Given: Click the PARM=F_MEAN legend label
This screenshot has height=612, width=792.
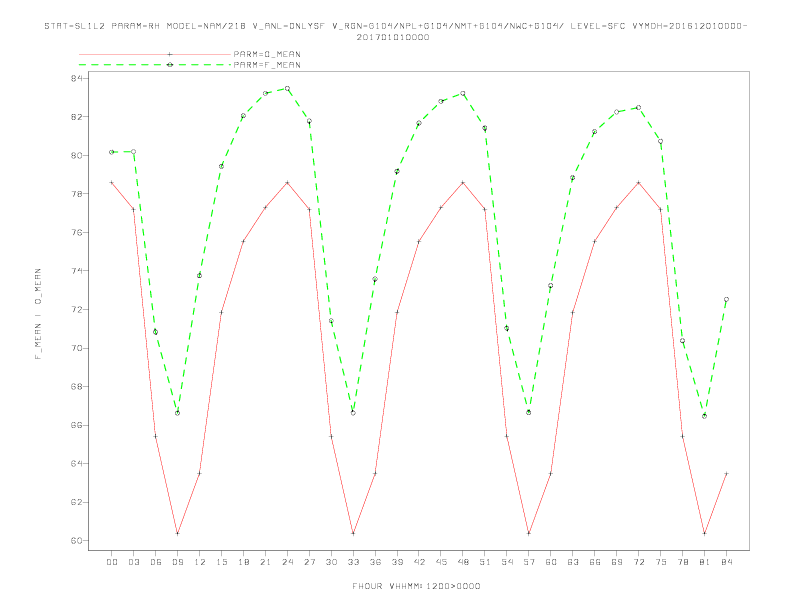Looking at the screenshot, I should tap(267, 65).
